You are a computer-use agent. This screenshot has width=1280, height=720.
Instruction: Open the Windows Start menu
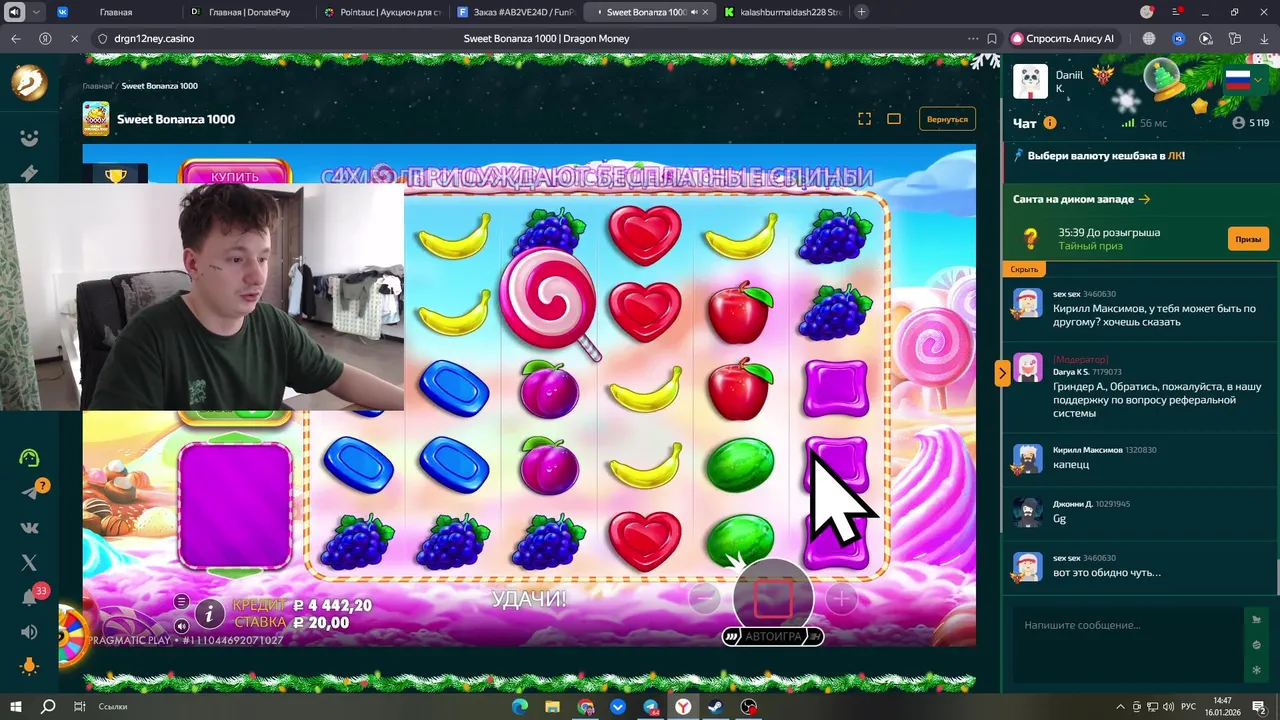(16, 706)
